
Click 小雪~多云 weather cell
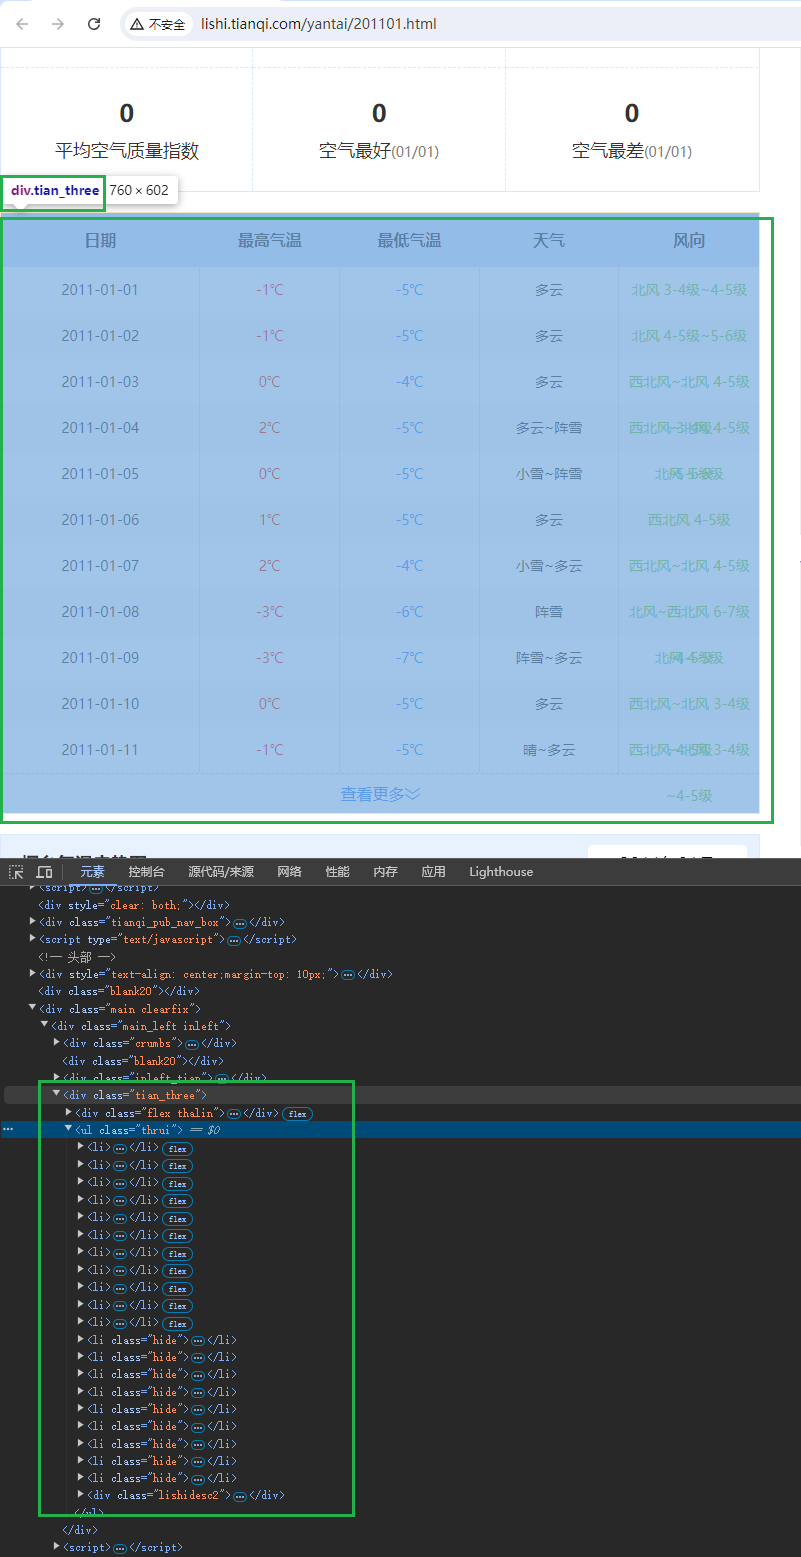(549, 566)
